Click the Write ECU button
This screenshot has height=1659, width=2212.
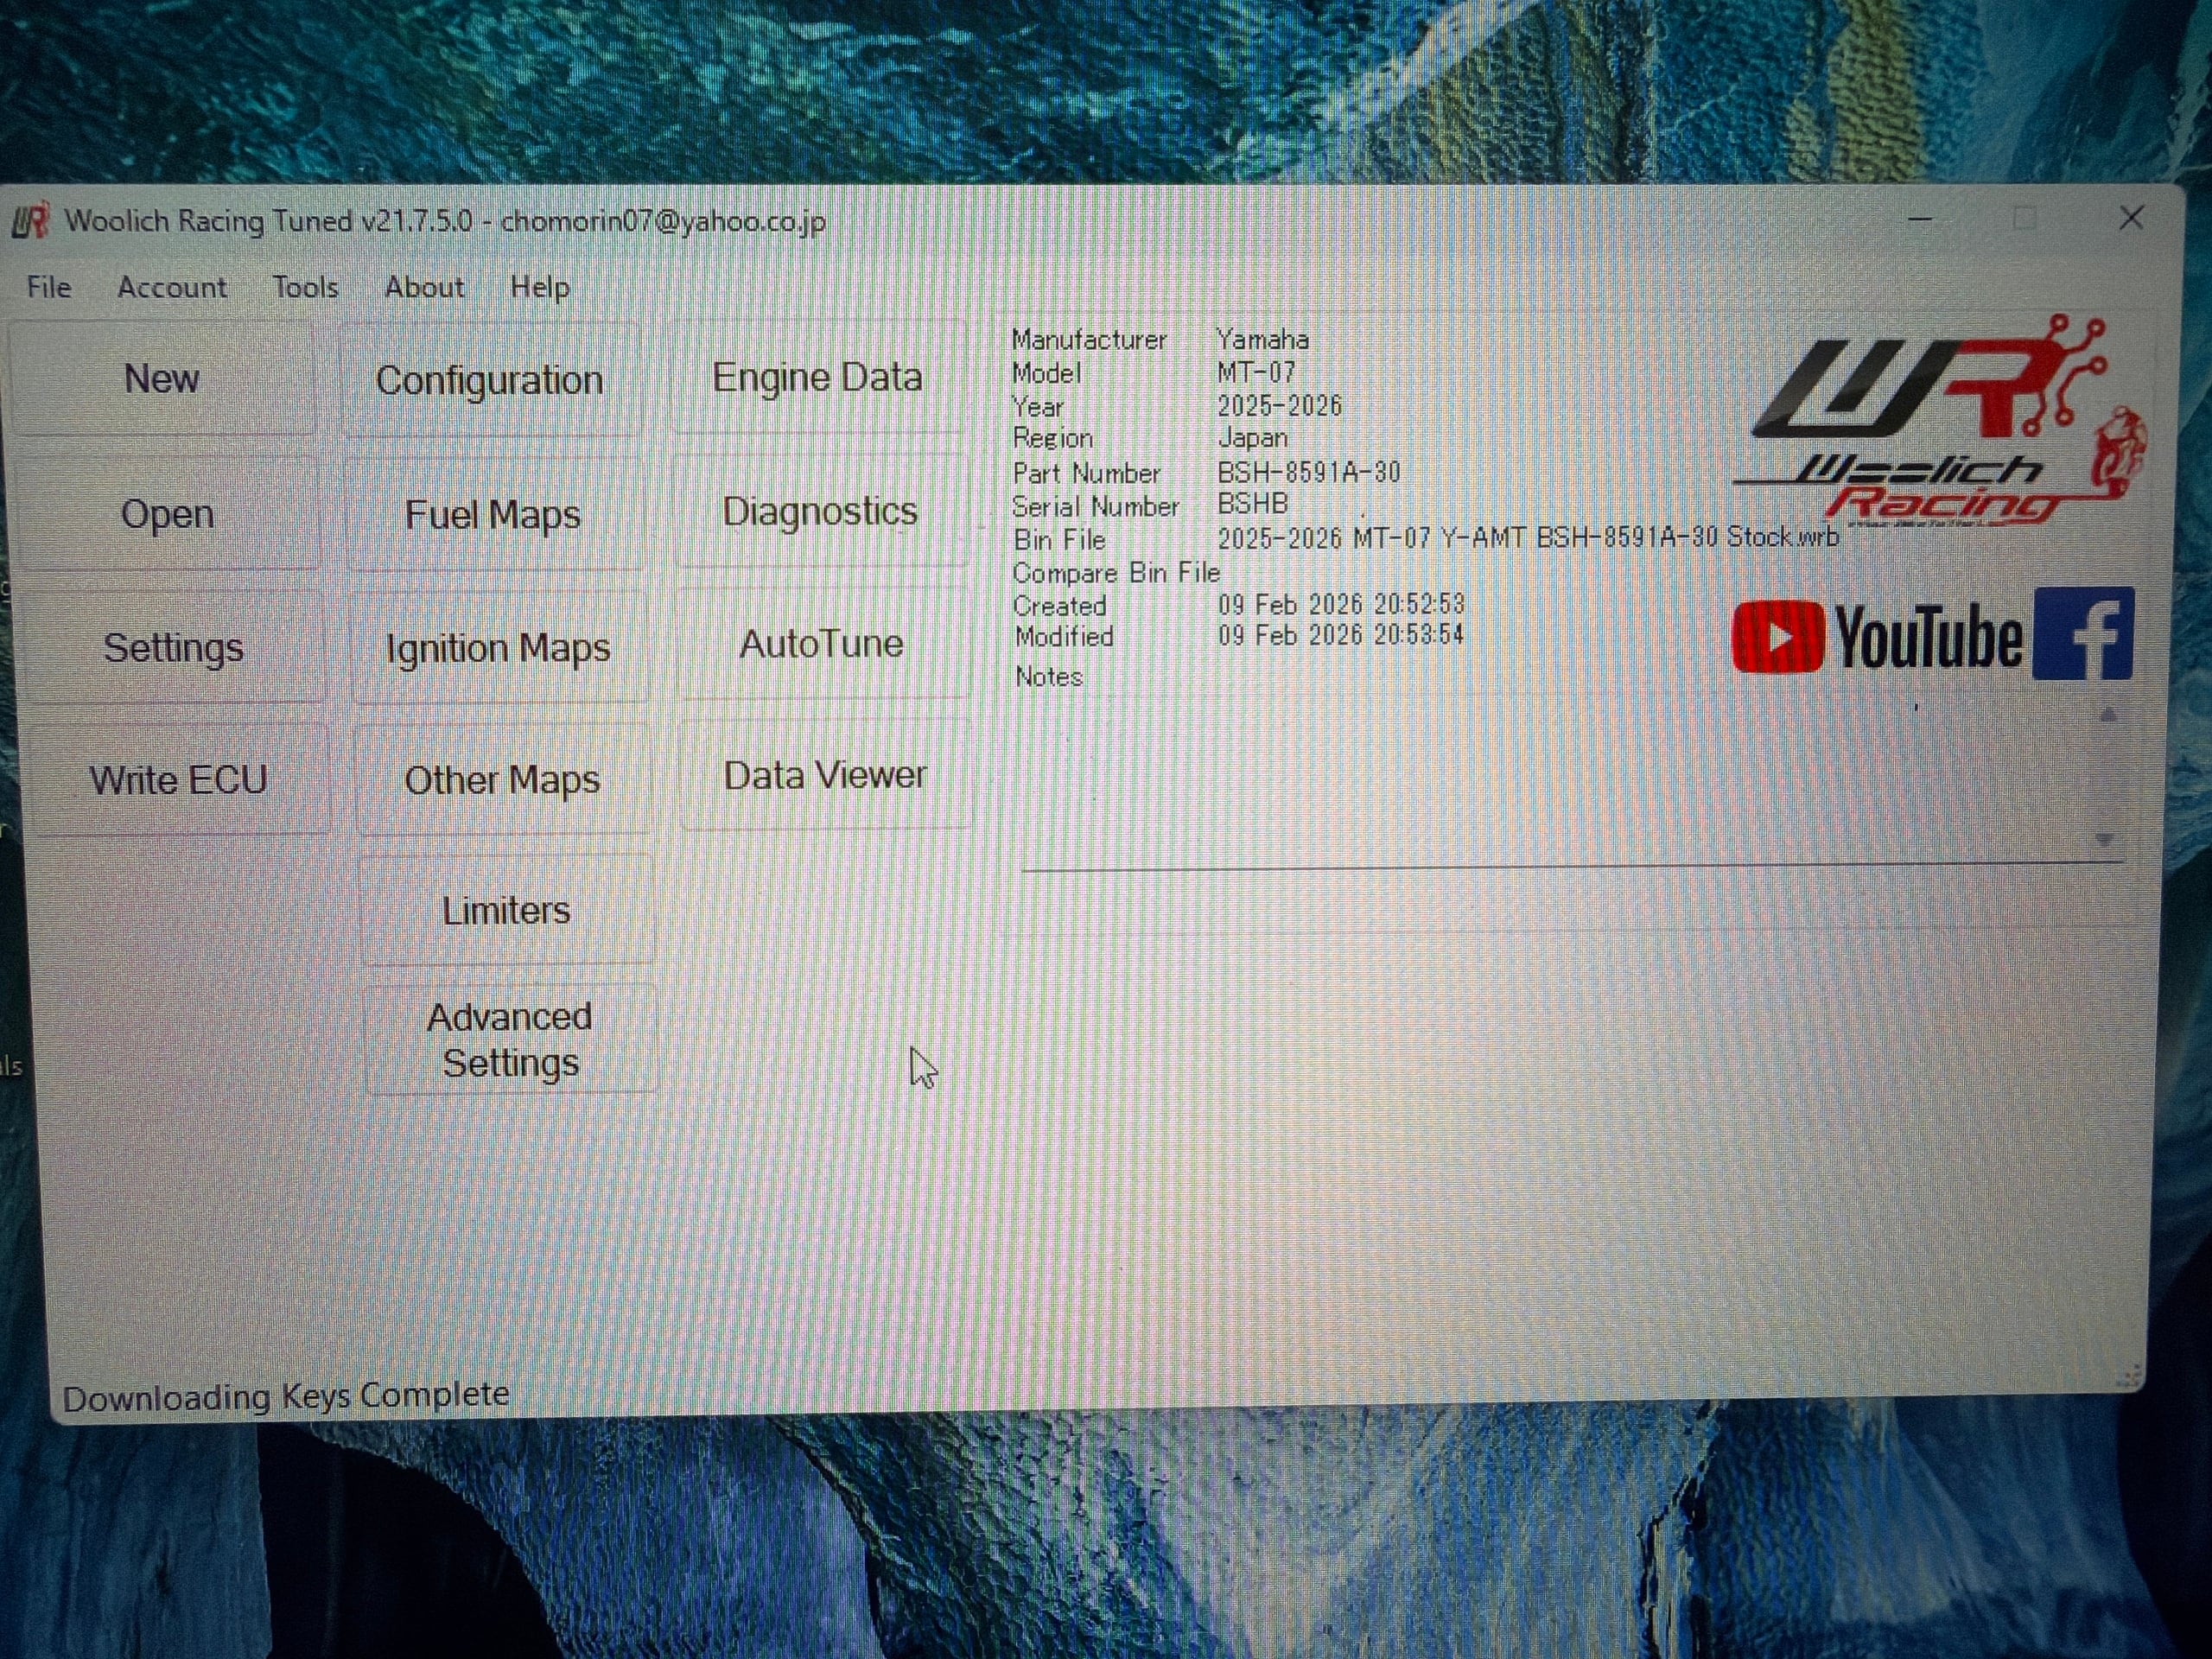click(179, 780)
